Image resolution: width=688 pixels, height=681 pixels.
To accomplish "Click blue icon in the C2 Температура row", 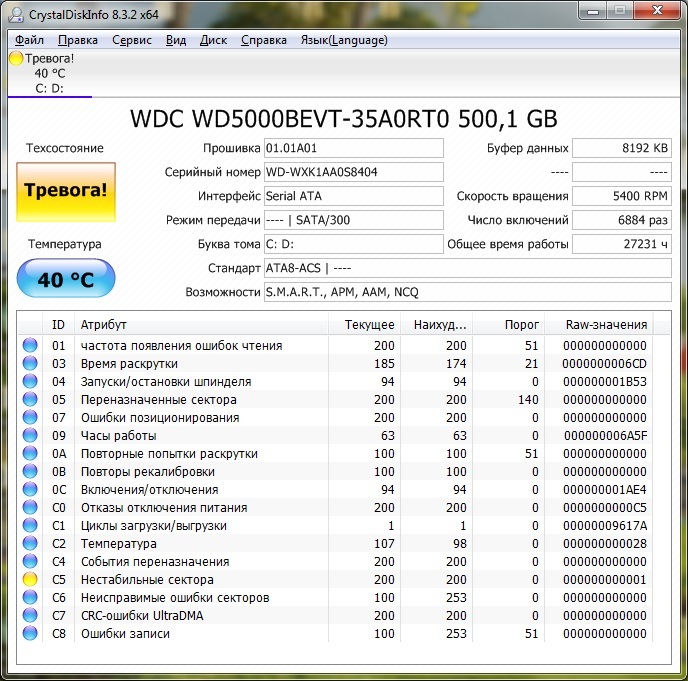I will 30,543.
